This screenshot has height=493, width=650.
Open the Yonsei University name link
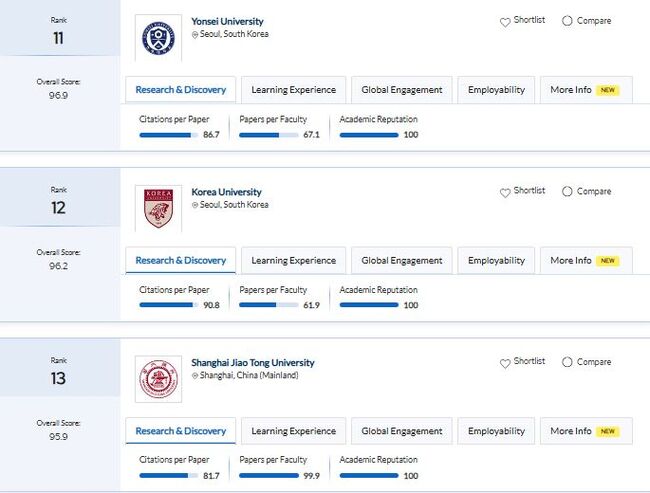tap(227, 21)
